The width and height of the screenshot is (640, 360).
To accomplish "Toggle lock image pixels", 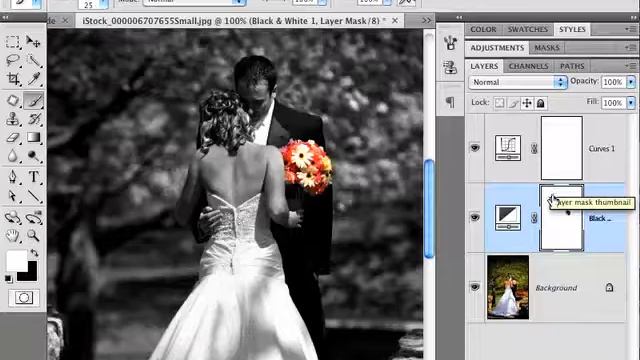I will [x=513, y=103].
